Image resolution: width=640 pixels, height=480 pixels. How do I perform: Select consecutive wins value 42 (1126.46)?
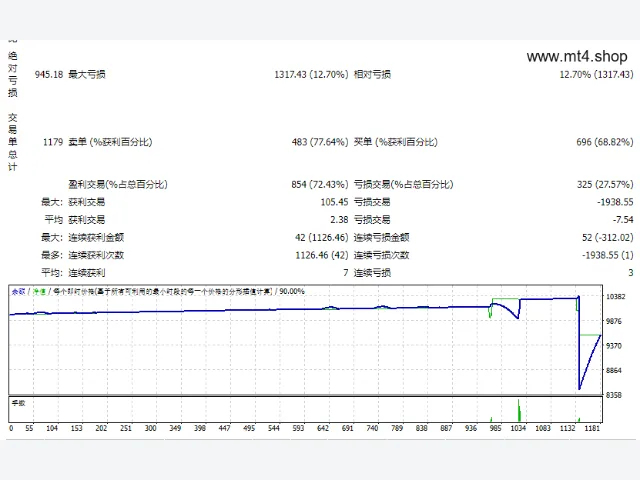coord(321,238)
